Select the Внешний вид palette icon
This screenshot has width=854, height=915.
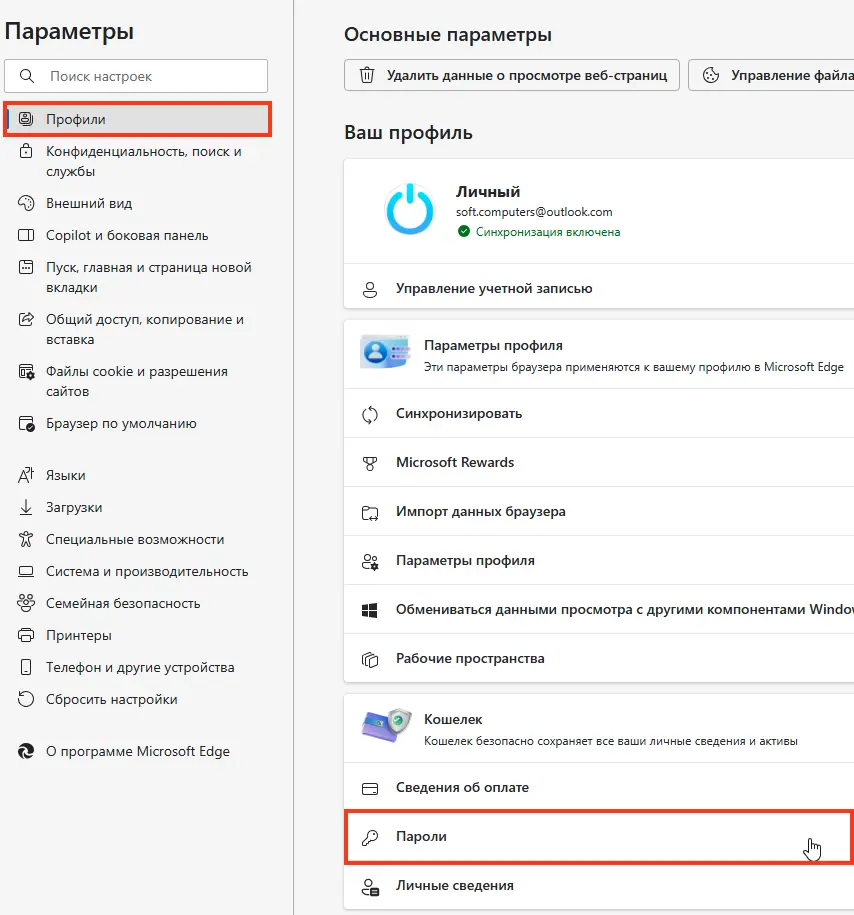pyautogui.click(x=26, y=203)
